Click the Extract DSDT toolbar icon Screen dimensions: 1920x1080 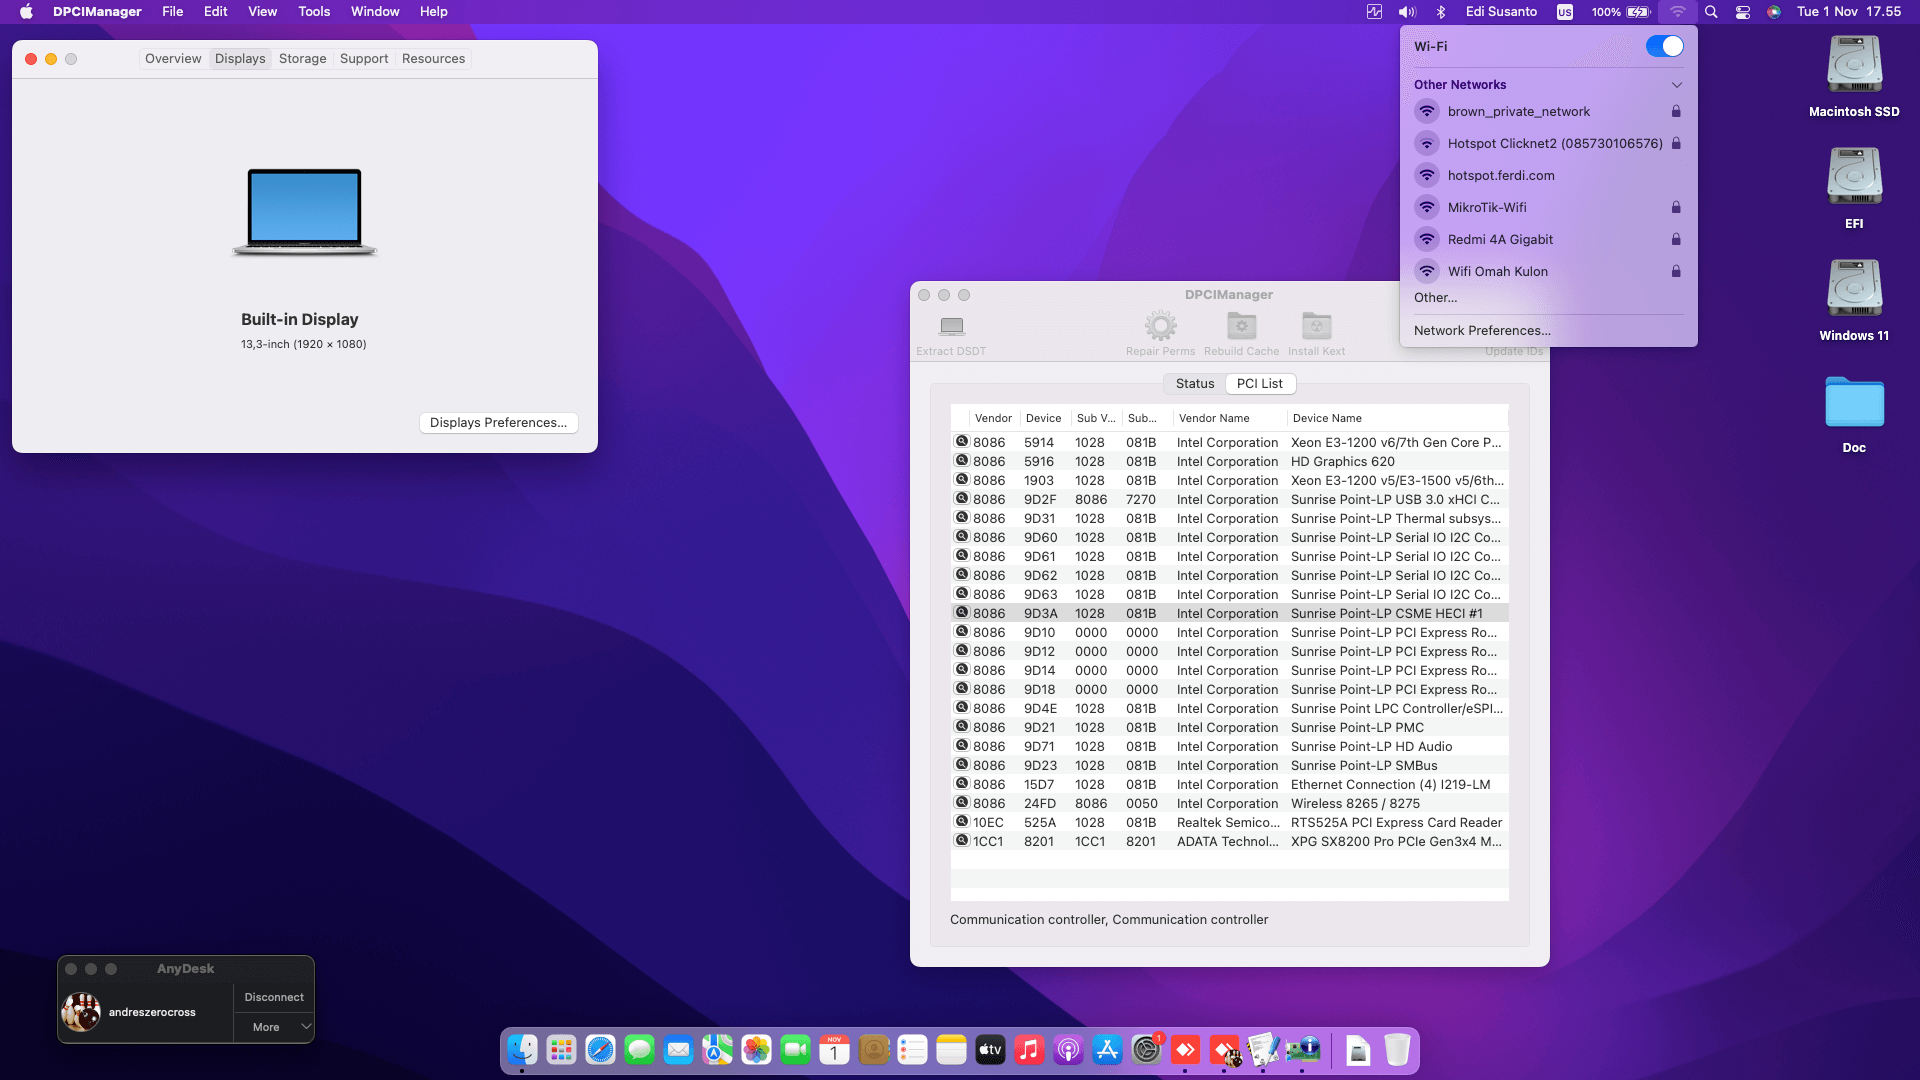pyautogui.click(x=951, y=327)
